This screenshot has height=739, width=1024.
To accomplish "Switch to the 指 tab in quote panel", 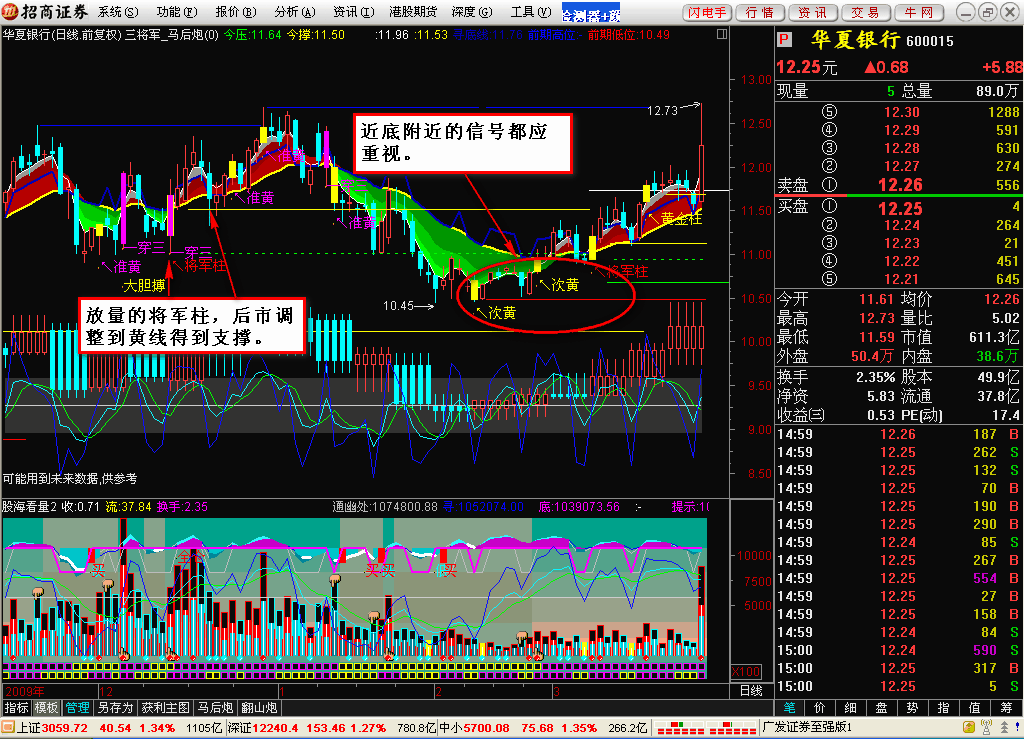I will (944, 708).
